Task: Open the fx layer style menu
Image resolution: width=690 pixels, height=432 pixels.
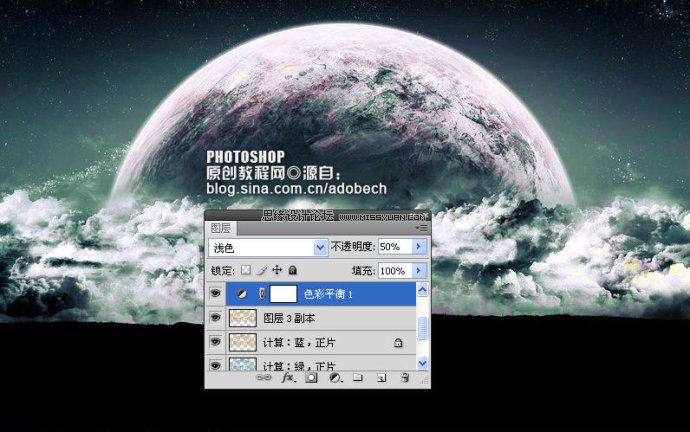Action: click(288, 377)
